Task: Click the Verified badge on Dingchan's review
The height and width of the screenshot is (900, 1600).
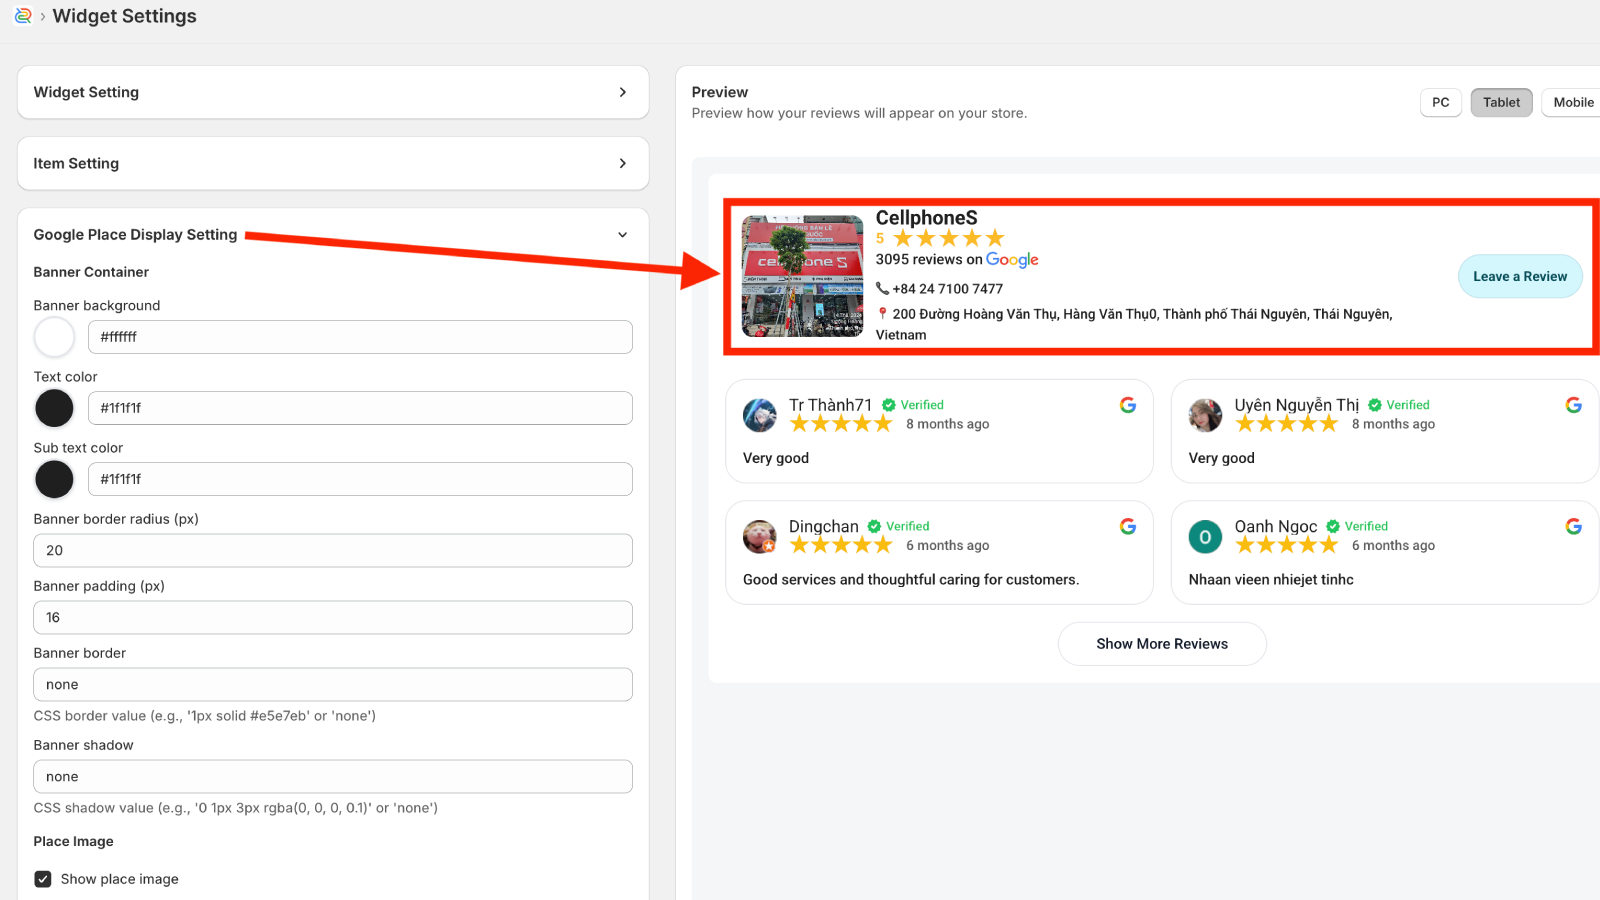Action: click(x=898, y=525)
